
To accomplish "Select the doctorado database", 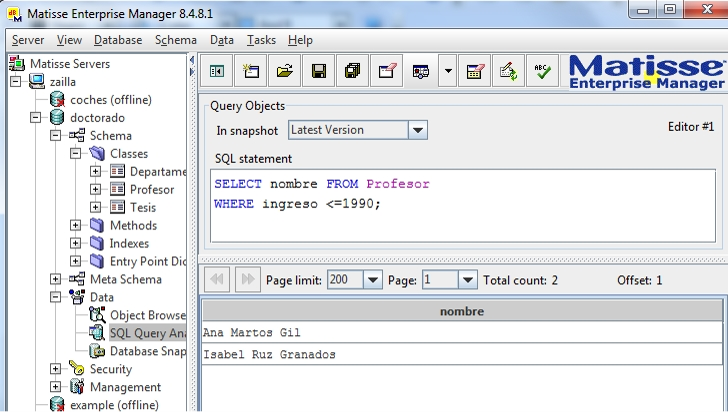I will 97,118.
